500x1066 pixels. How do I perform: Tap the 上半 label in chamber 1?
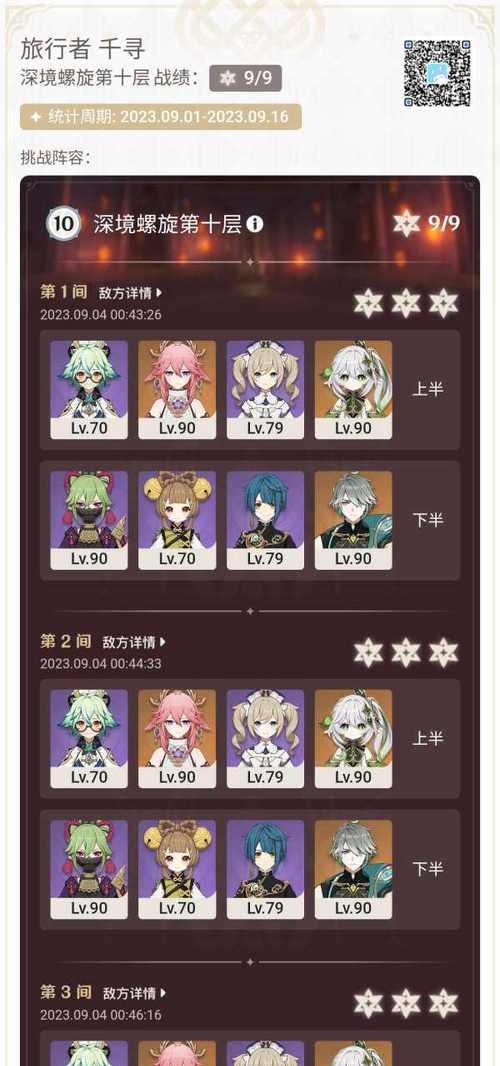428,390
